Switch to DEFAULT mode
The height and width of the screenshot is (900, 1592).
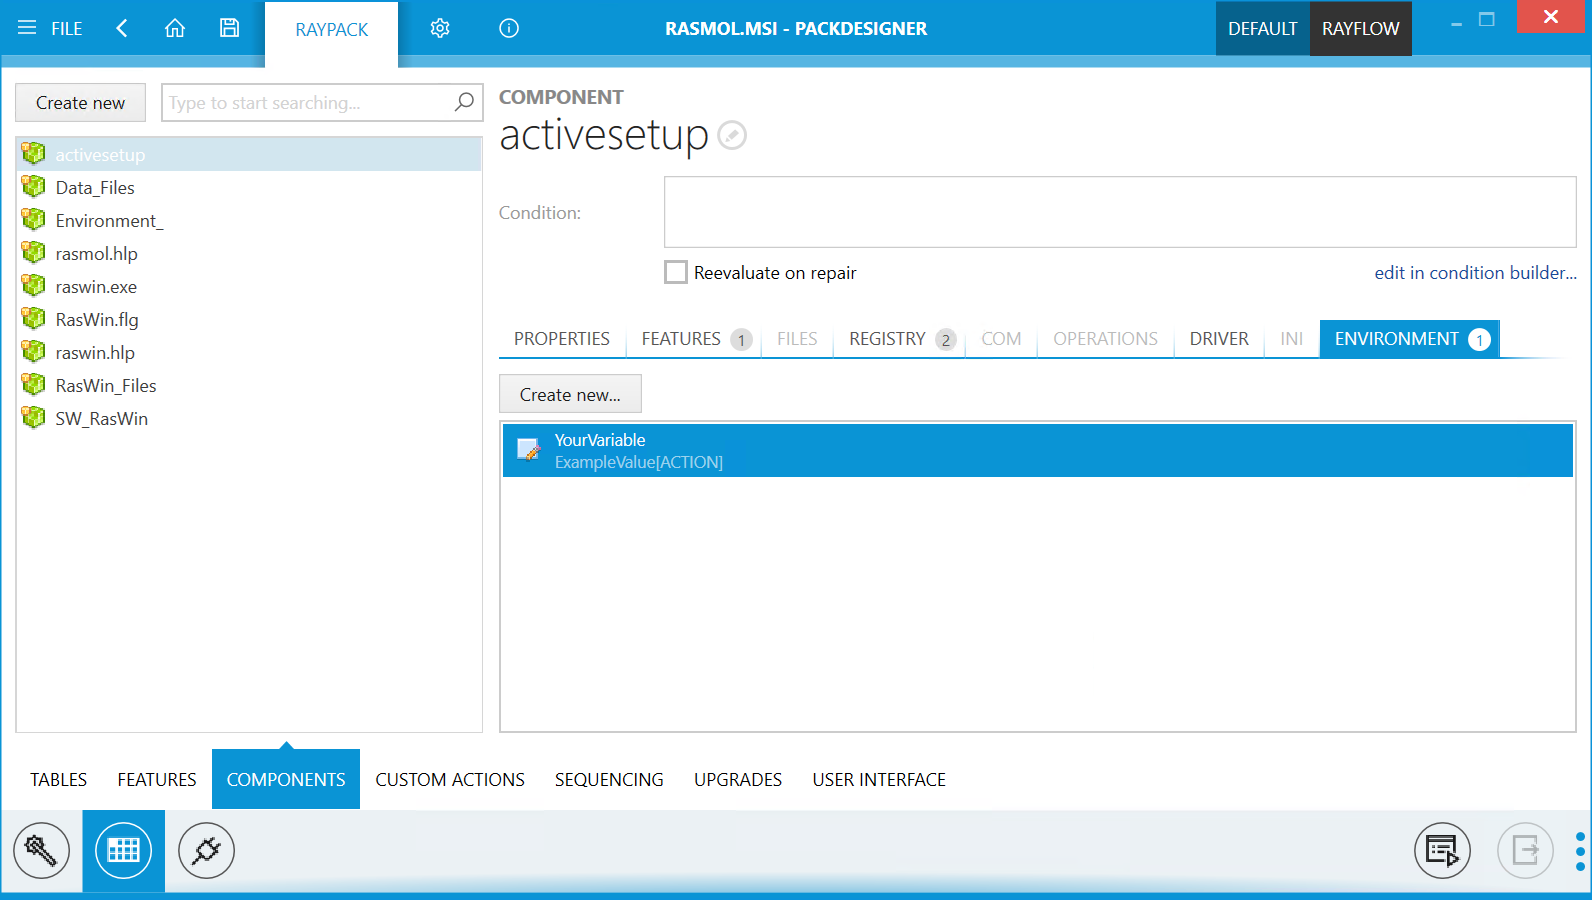[x=1262, y=29]
